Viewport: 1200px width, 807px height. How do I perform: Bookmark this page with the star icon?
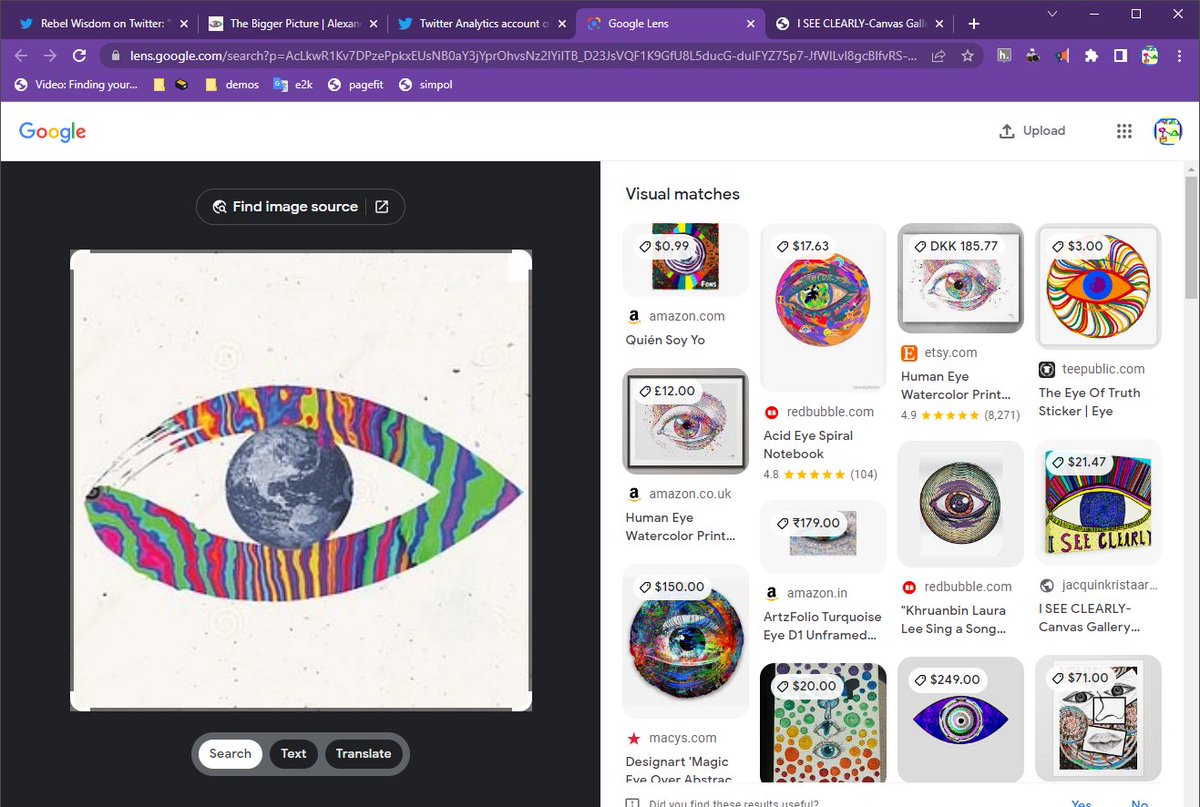pos(967,56)
